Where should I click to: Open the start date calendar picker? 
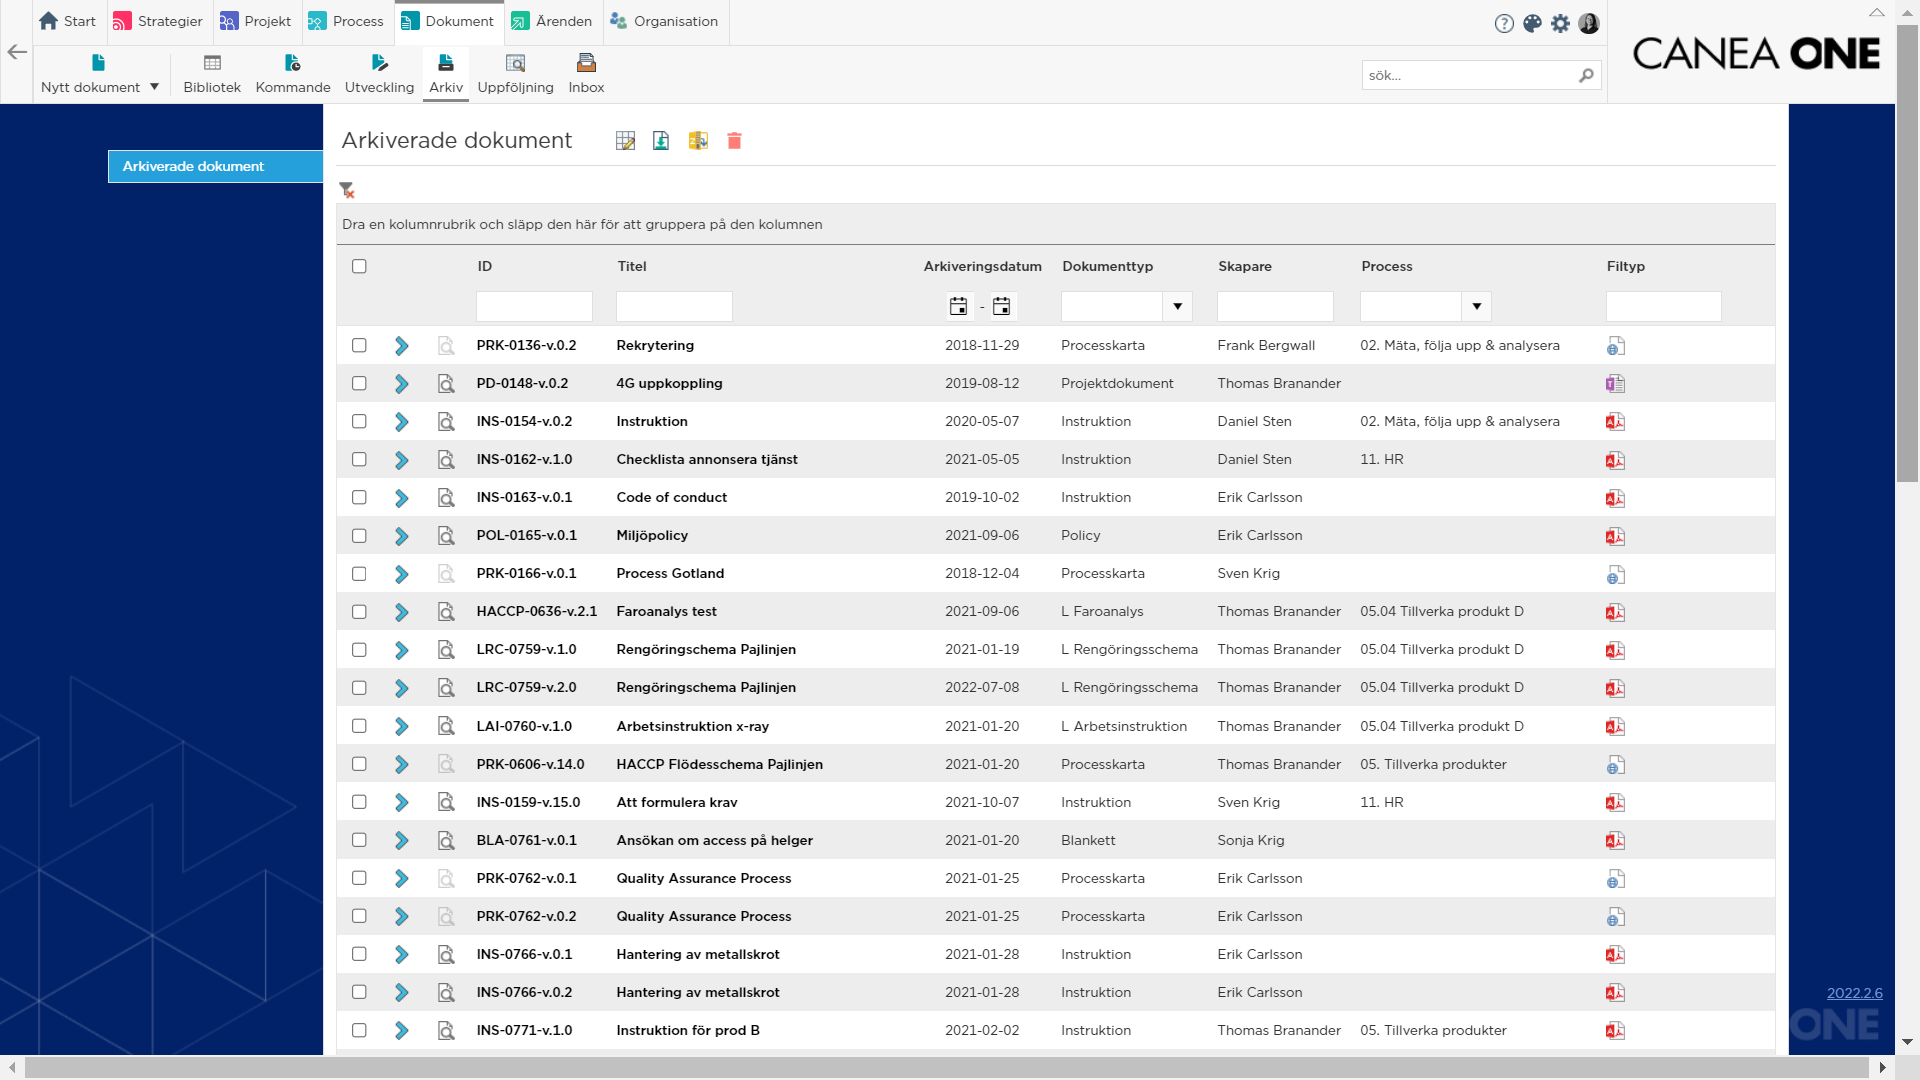957,306
